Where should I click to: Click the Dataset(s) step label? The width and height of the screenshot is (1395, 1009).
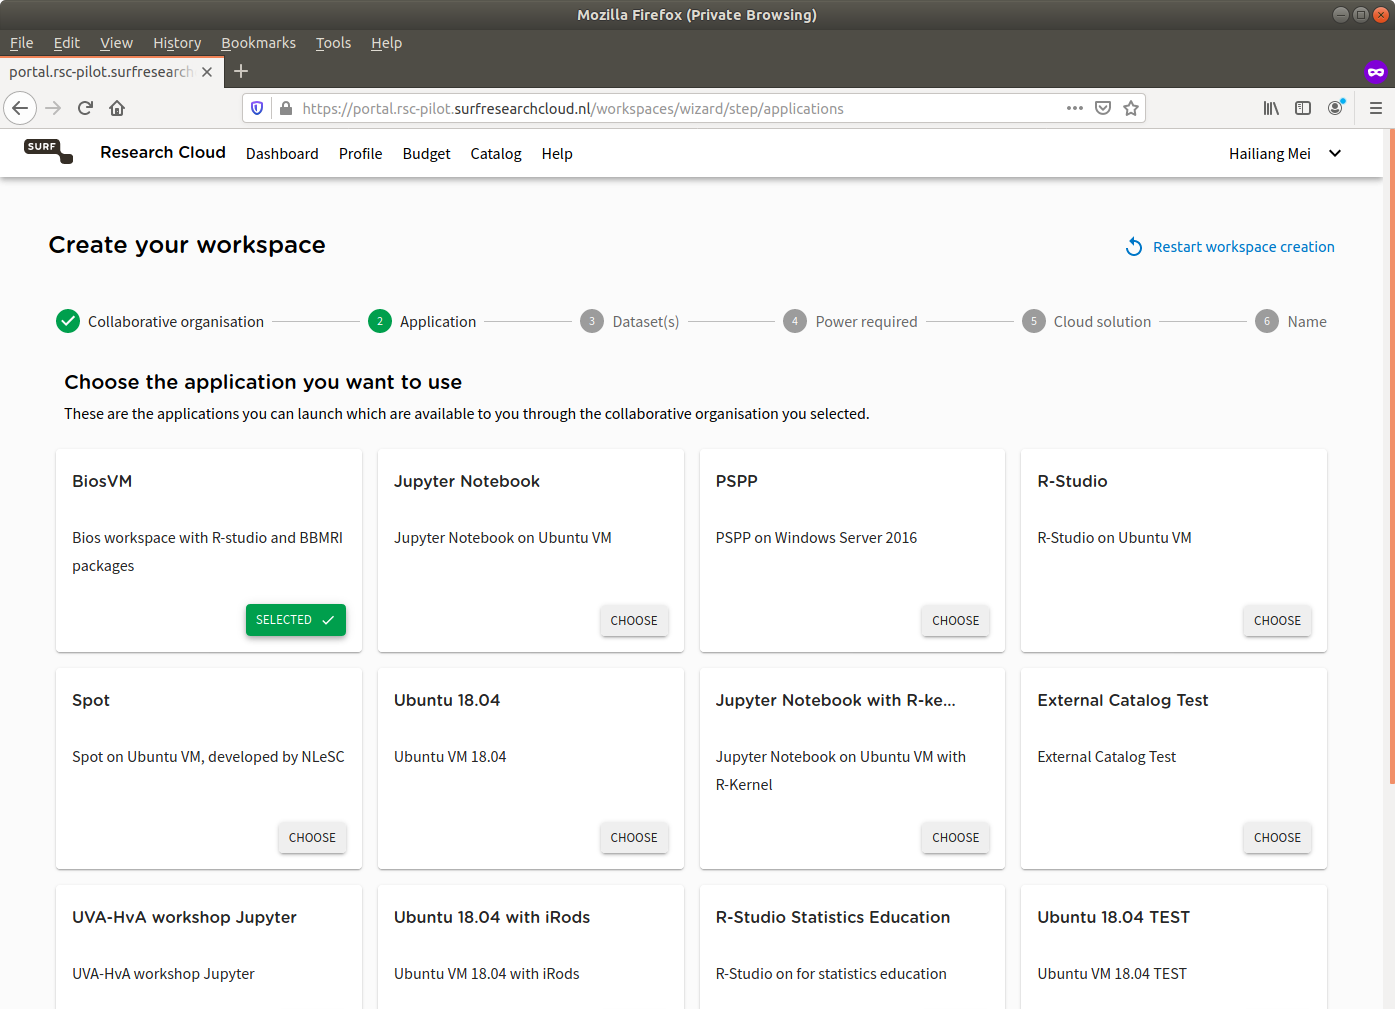click(x=646, y=322)
